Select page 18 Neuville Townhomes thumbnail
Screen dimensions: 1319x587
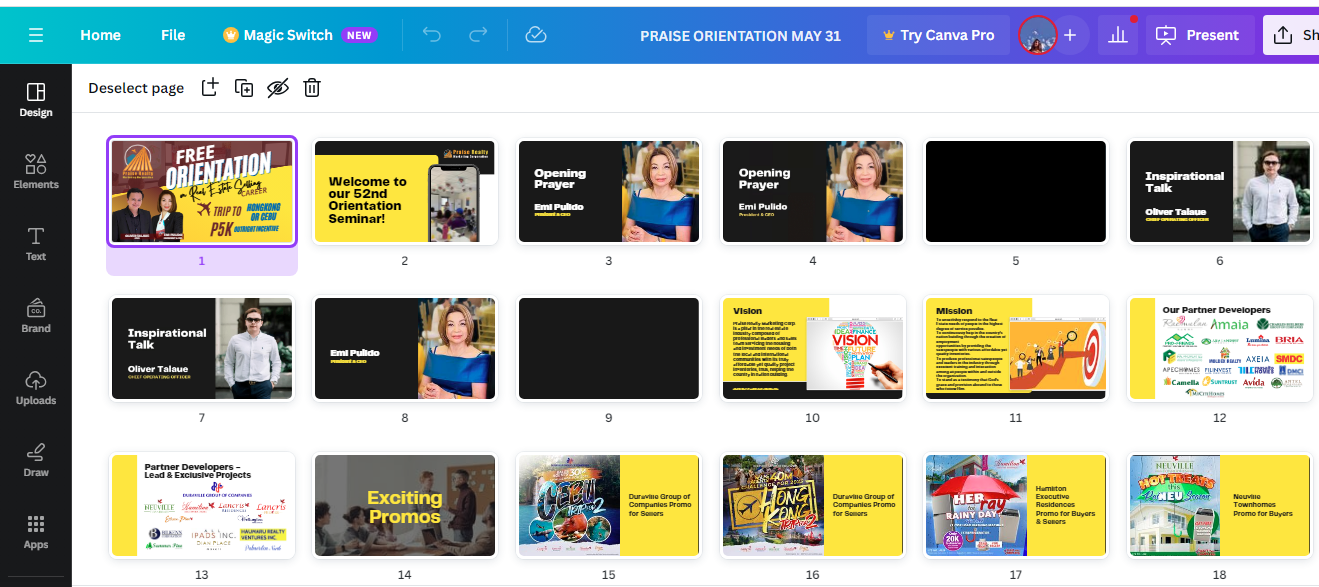[1219, 505]
